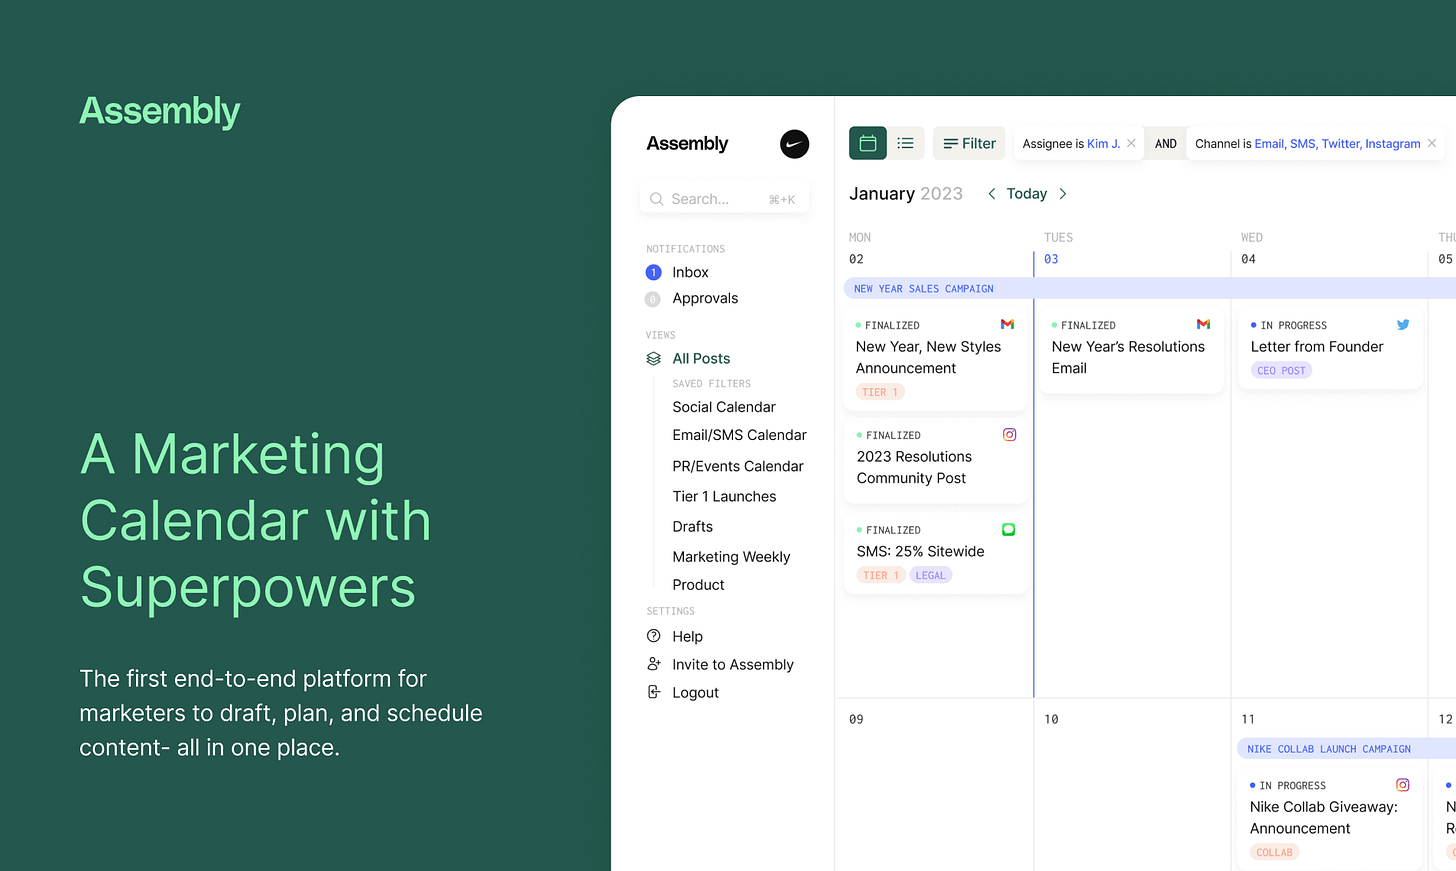Open Approvals in sidebar
Screen dimensions: 1456x871
click(705, 298)
